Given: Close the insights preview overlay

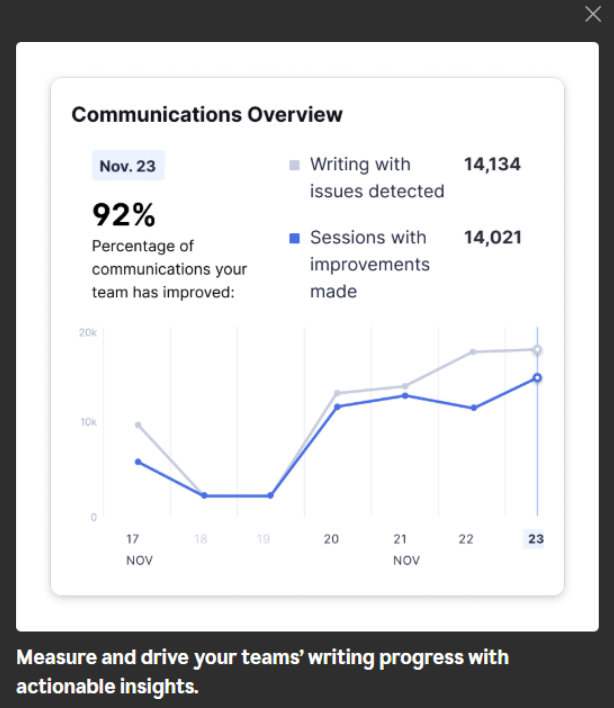Looking at the screenshot, I should 593,14.
